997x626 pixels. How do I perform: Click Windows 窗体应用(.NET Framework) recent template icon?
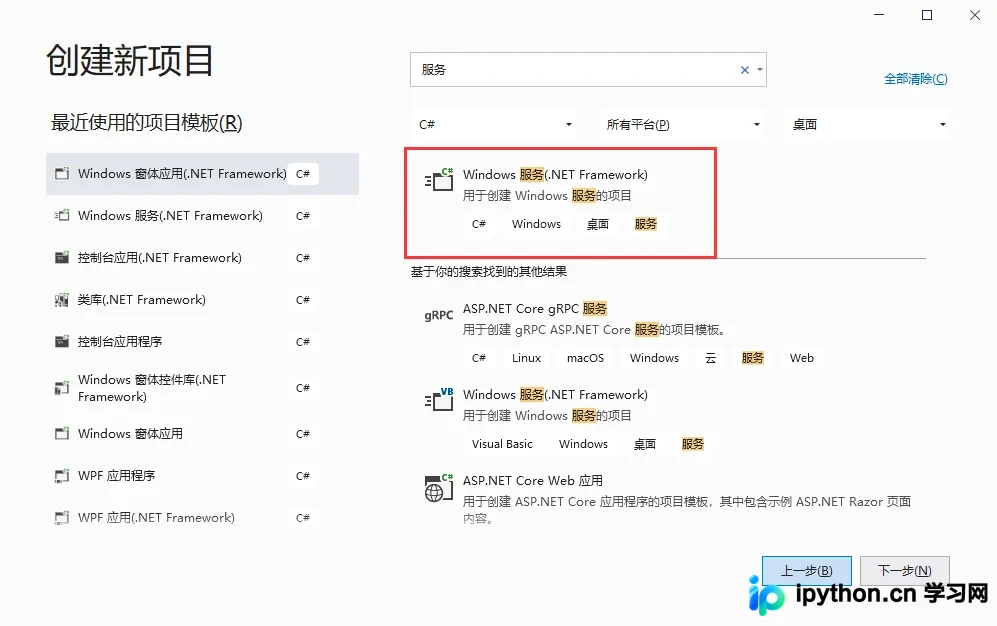62,174
